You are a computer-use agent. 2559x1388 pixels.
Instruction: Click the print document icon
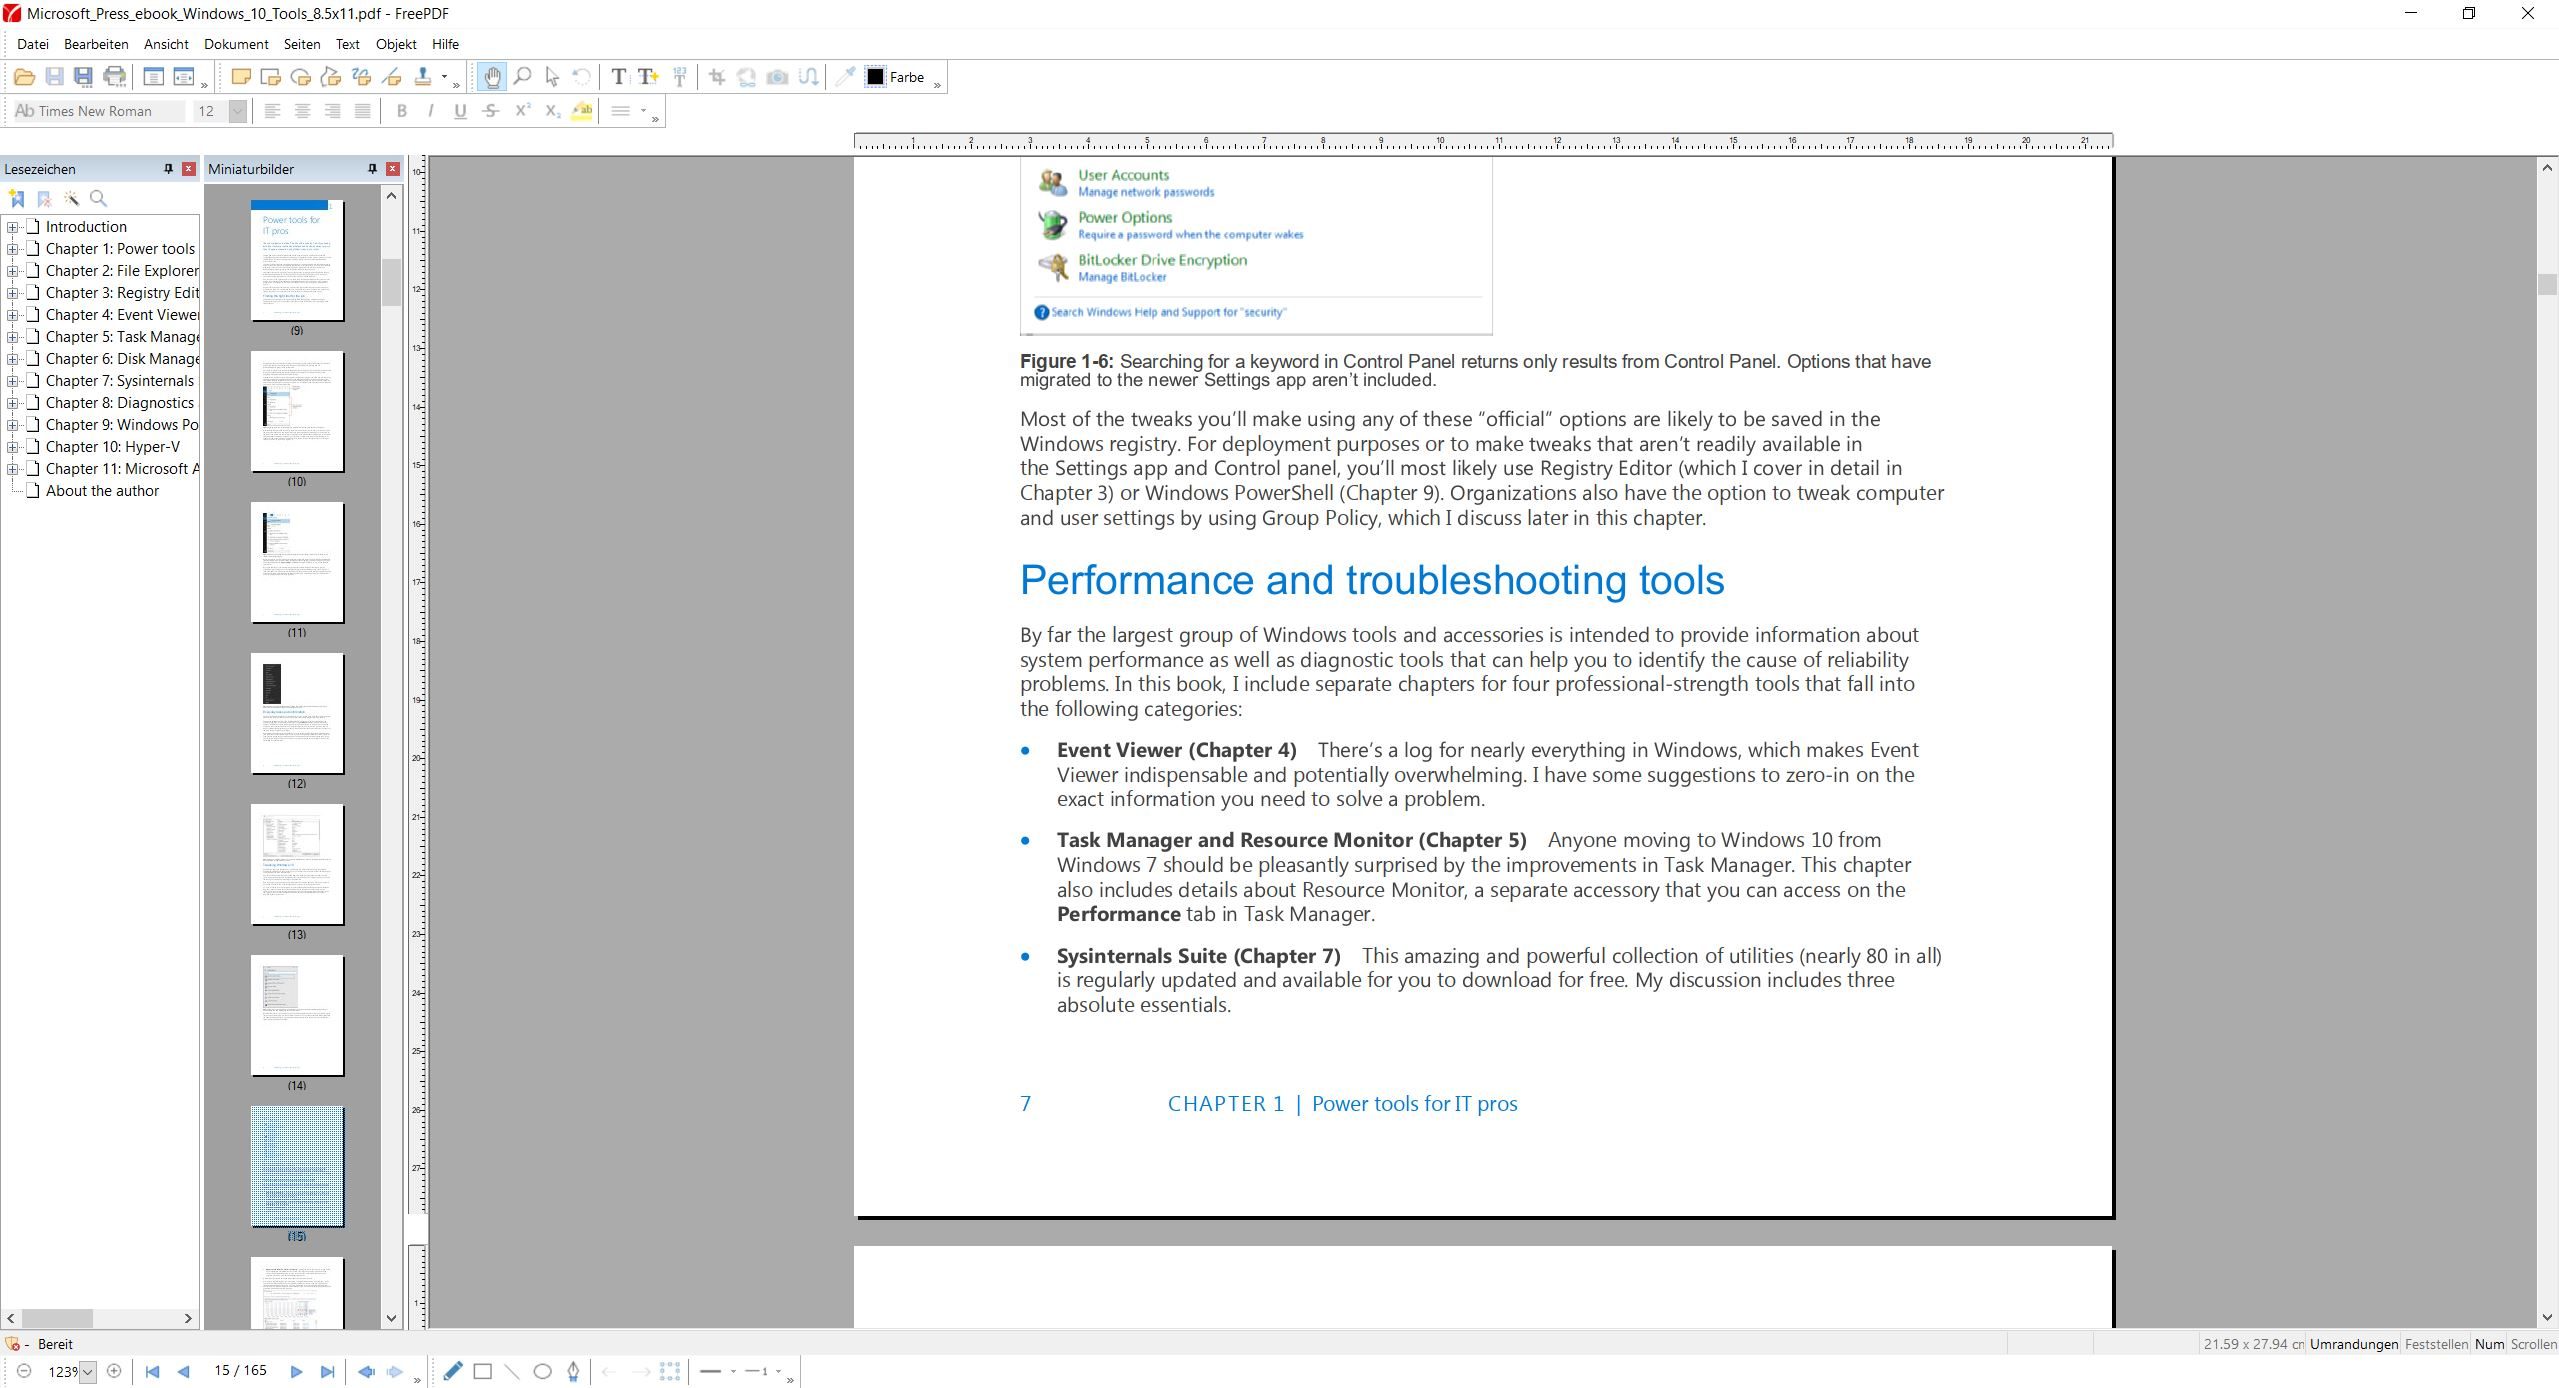(x=115, y=77)
